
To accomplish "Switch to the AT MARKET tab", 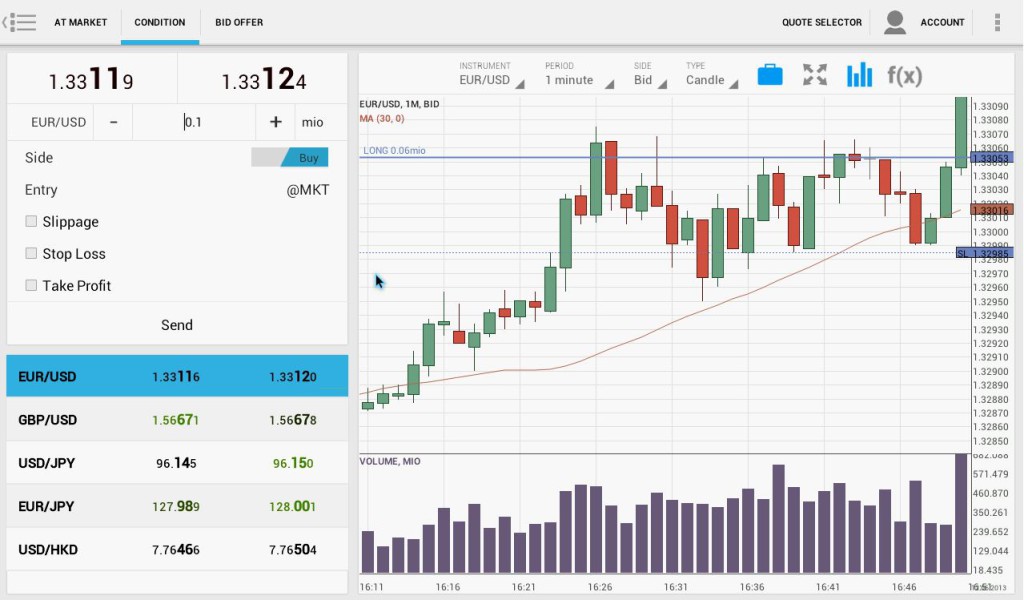I will [x=80, y=22].
